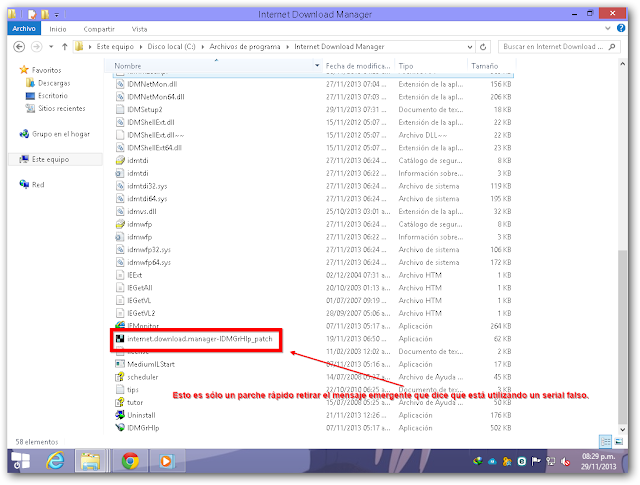Select the Vista tab
Viewport: 640px width, 485px height.
[x=139, y=29]
